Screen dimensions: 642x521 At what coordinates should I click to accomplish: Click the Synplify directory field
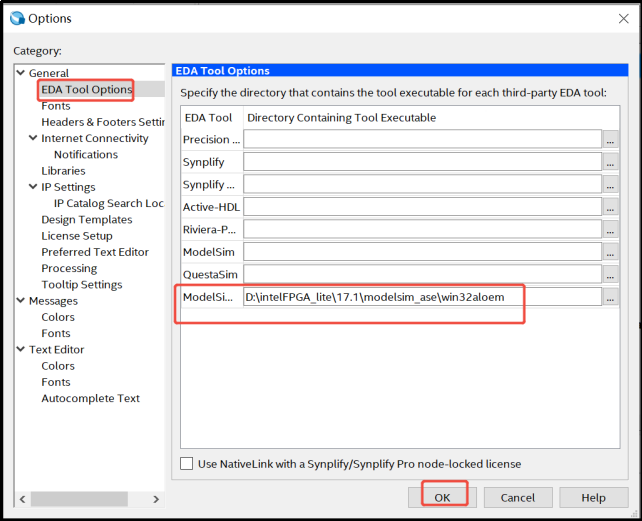(x=422, y=162)
